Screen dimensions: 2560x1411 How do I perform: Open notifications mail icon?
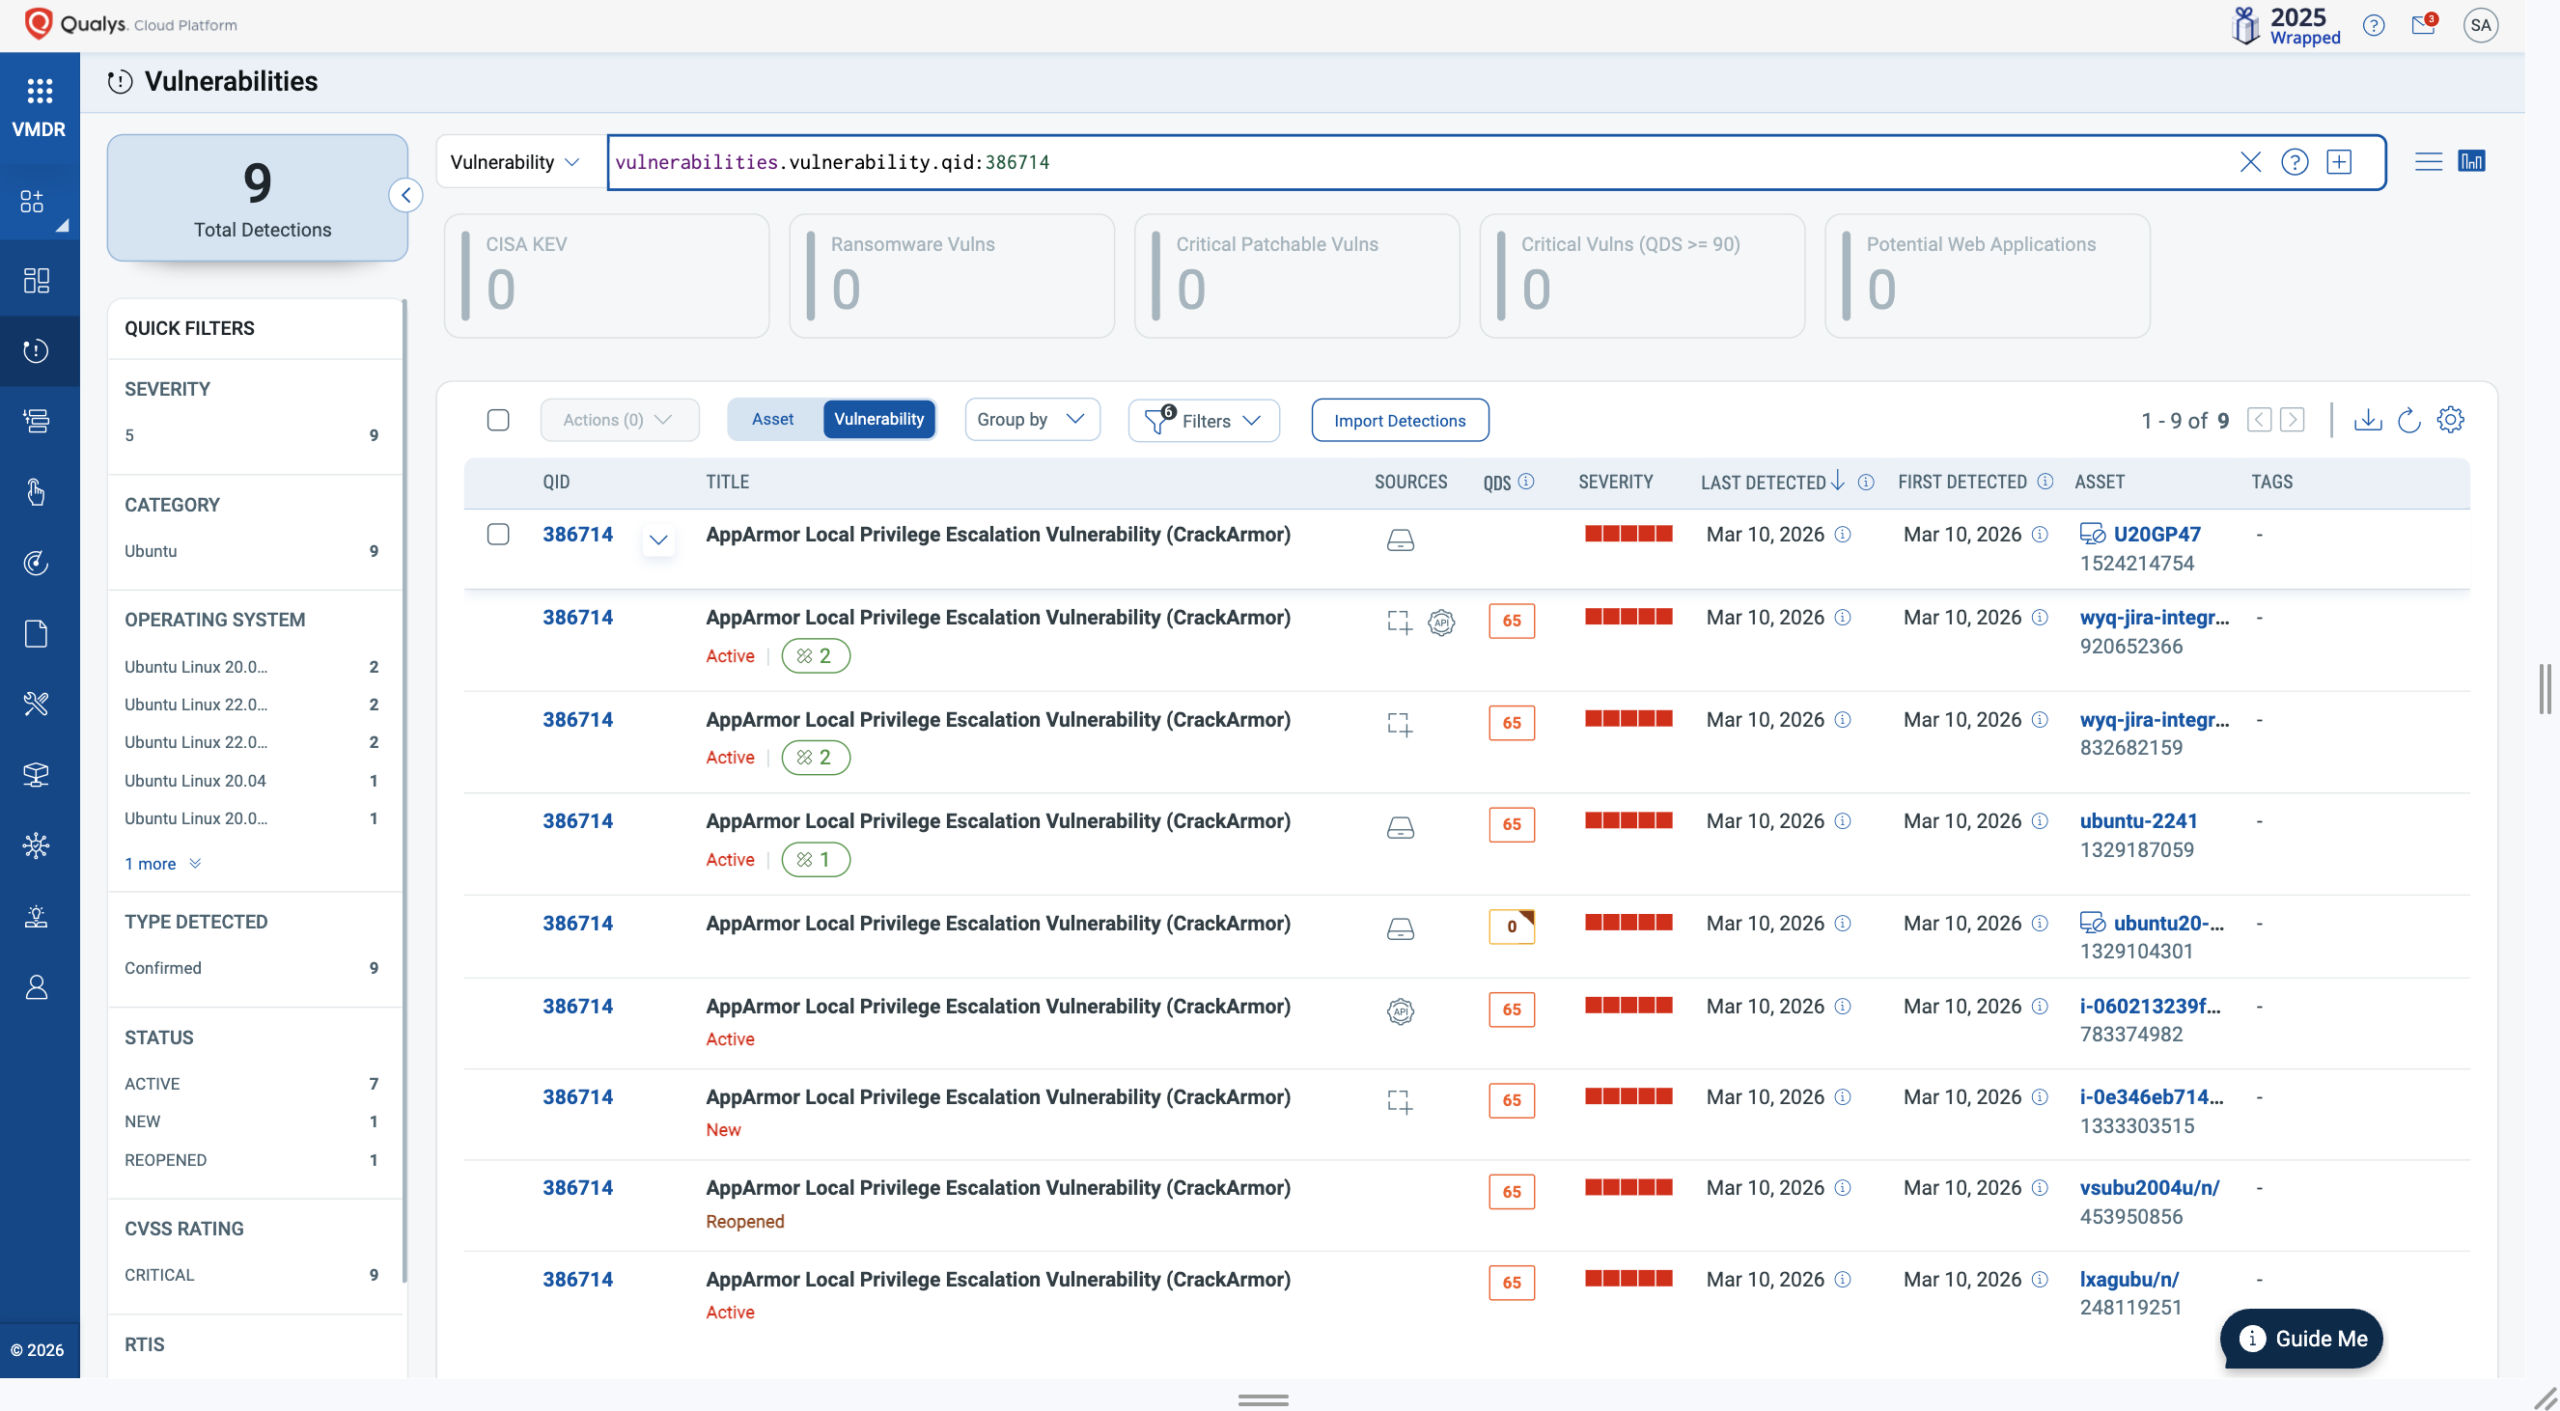2423,25
